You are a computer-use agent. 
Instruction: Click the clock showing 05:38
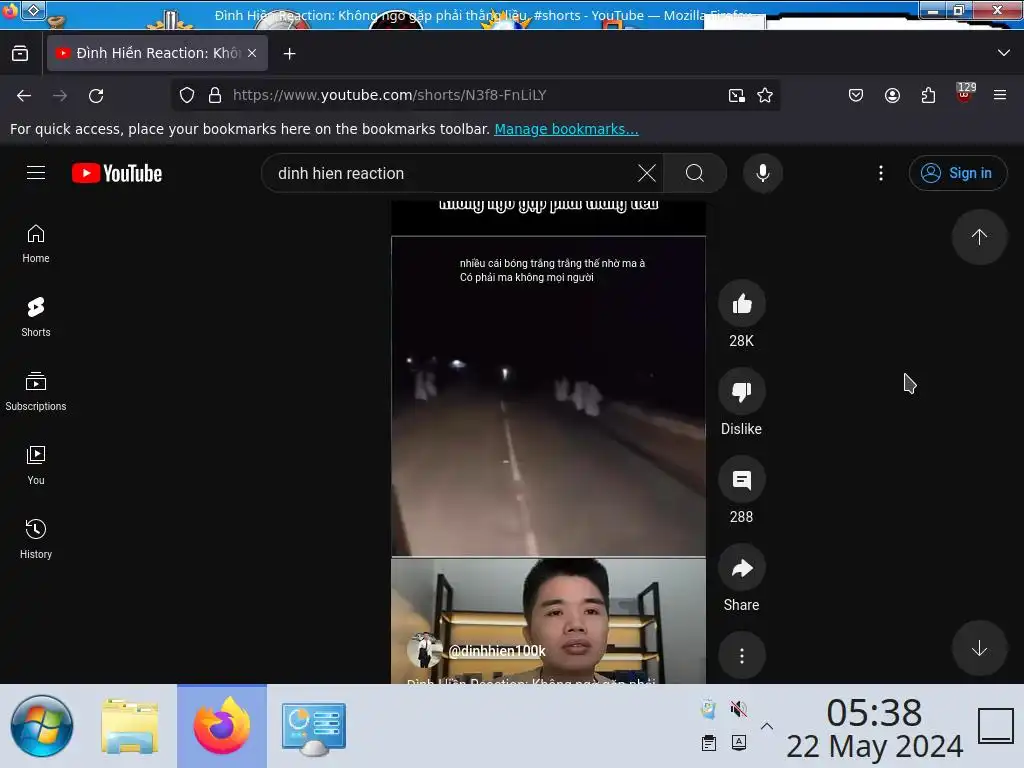[874, 712]
